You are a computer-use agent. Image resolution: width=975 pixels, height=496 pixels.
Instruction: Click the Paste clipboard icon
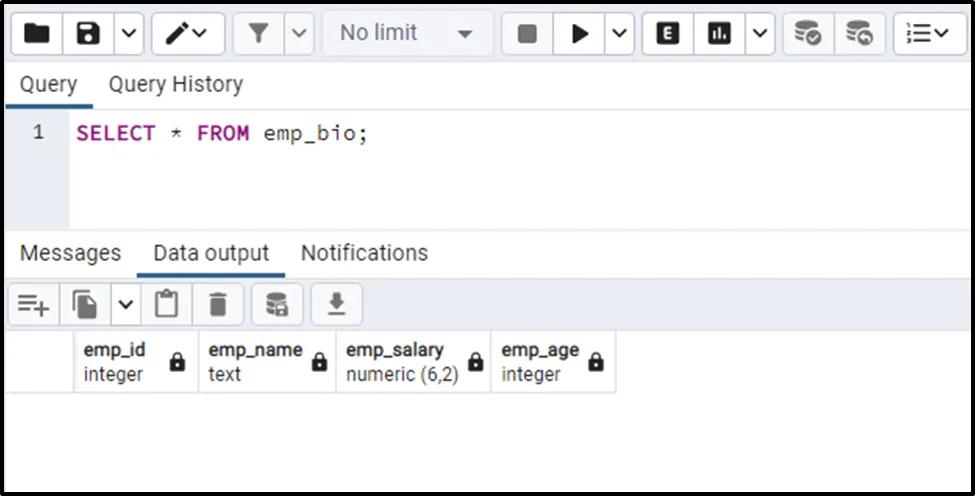point(166,305)
